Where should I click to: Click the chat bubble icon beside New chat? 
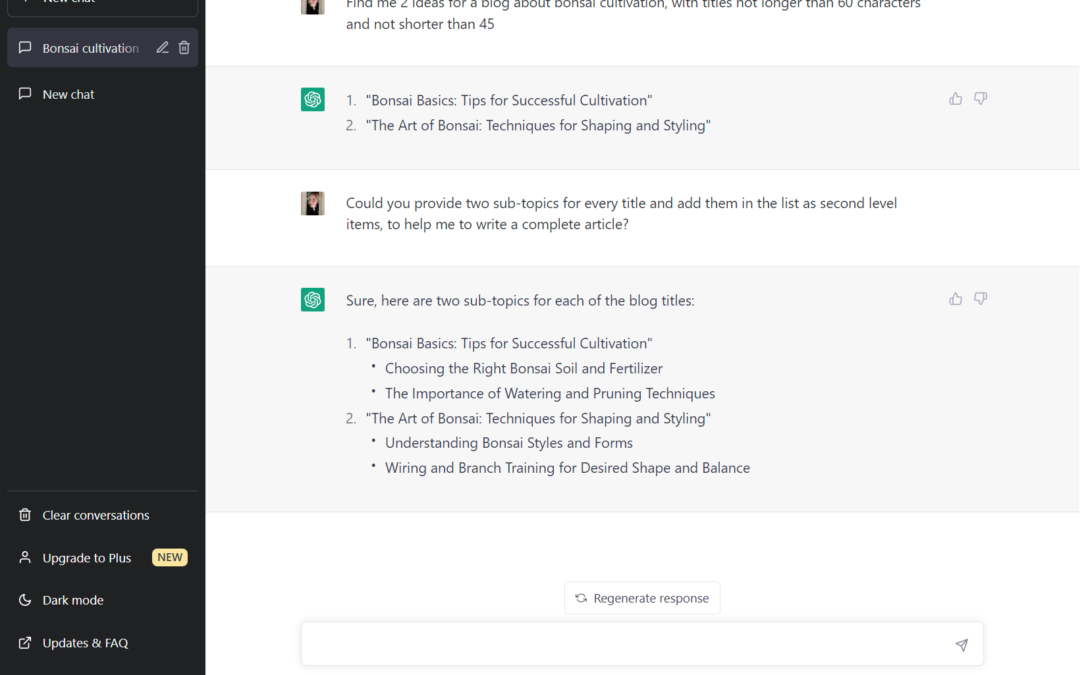(25, 94)
